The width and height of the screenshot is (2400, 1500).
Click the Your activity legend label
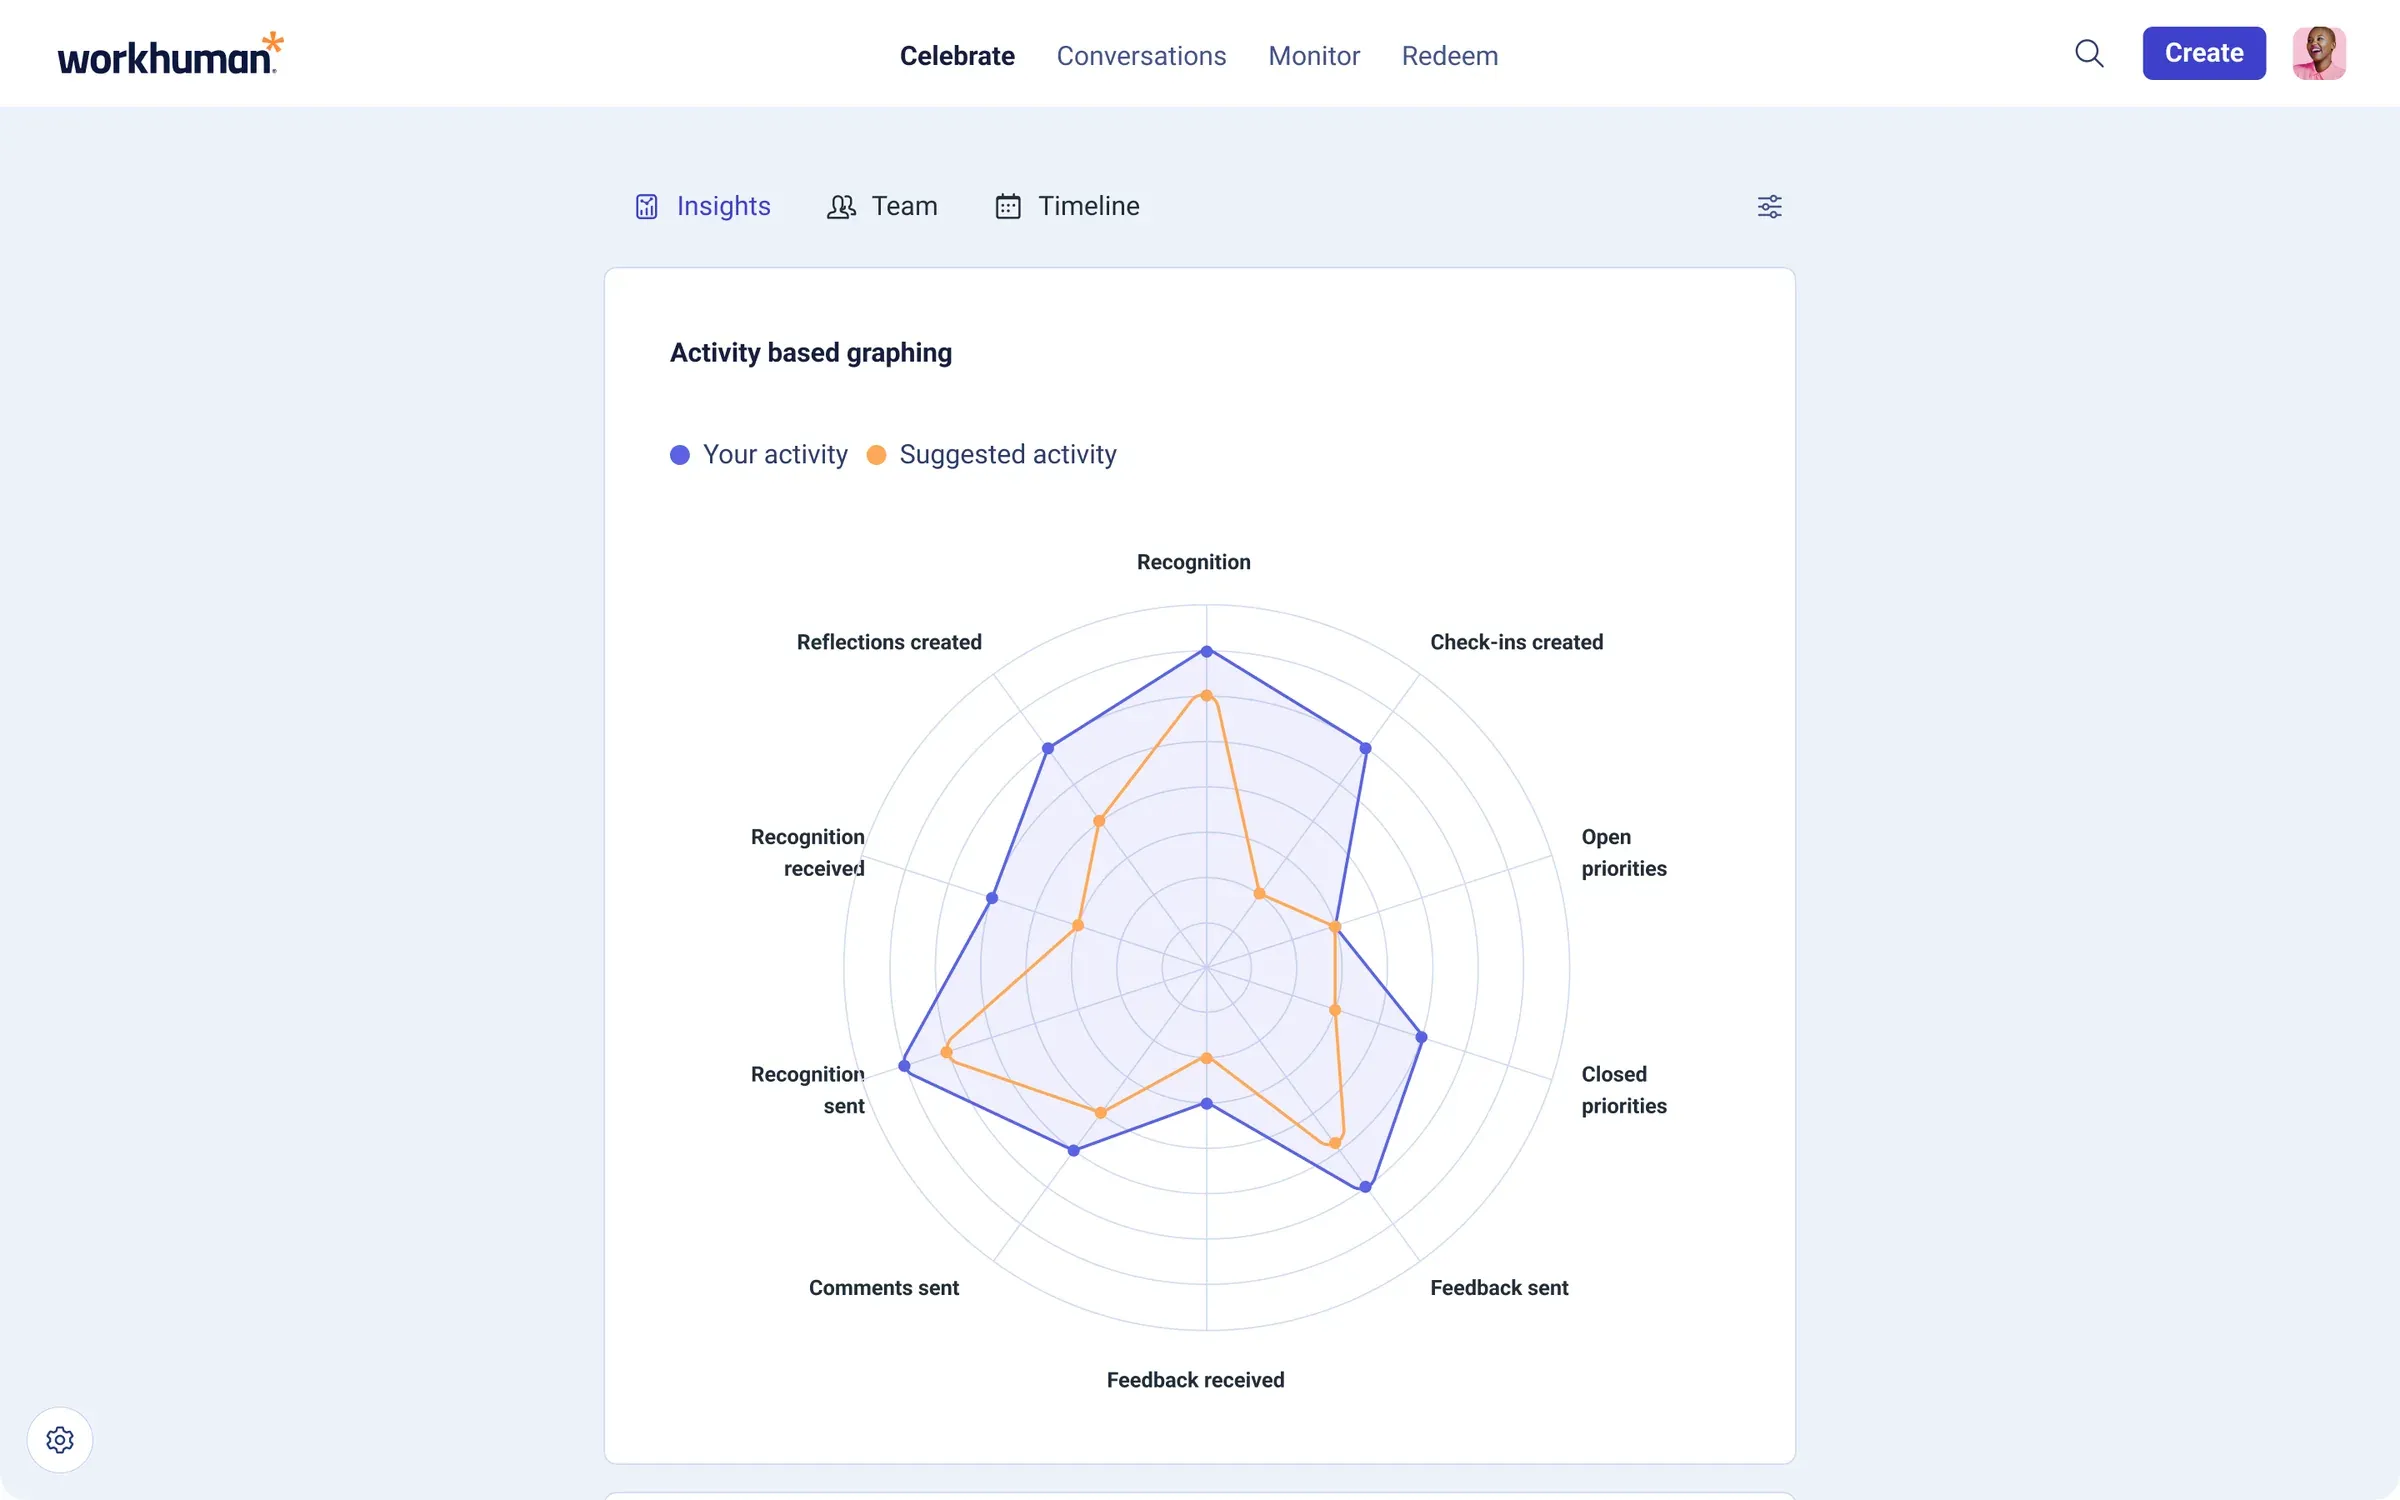(775, 455)
